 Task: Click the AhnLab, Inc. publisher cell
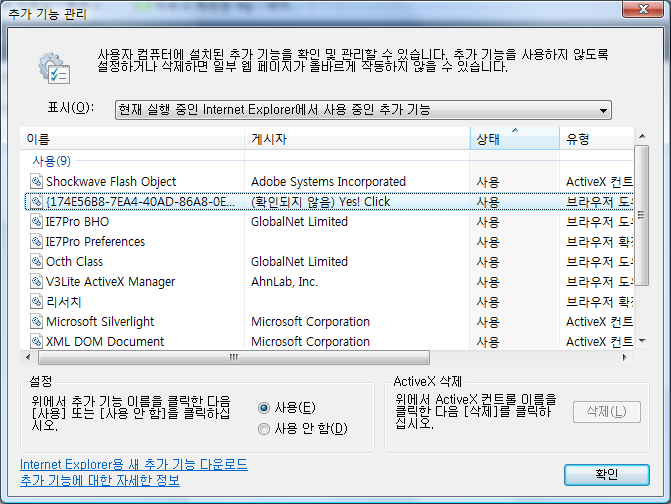284,282
